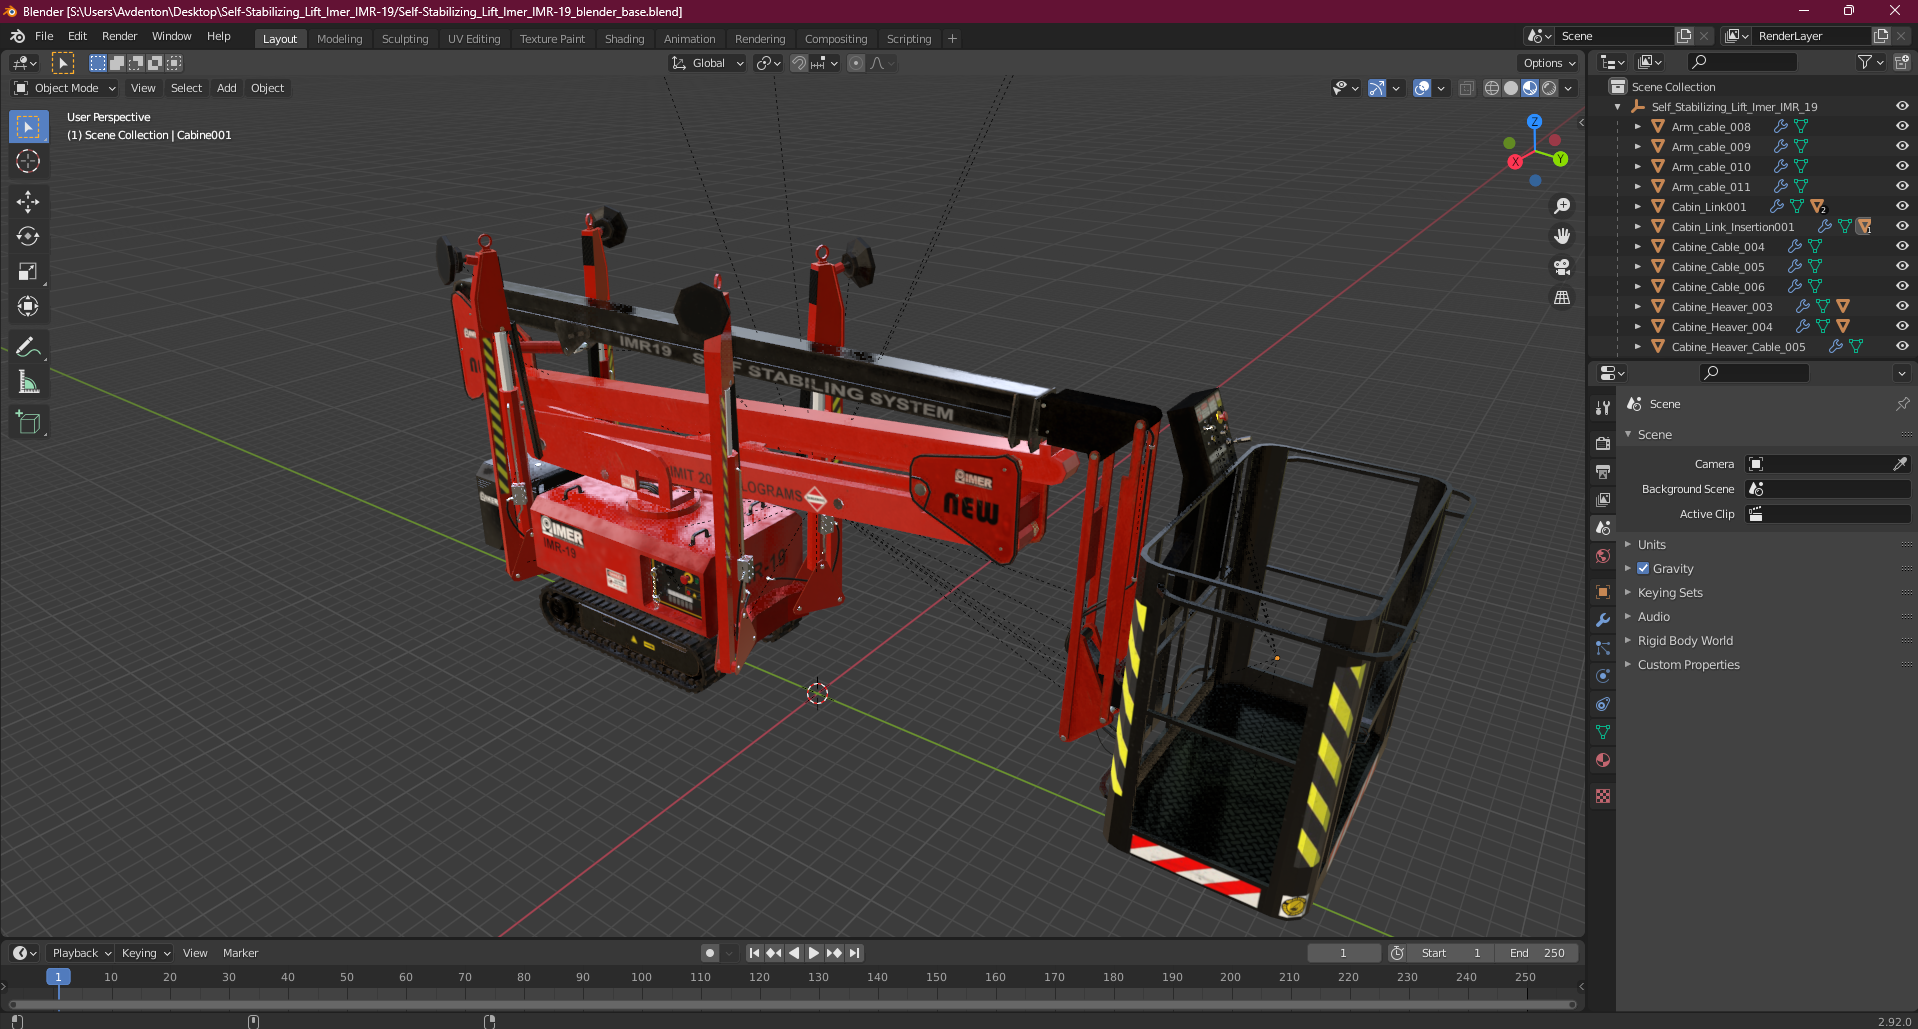Open Material properties tab
This screenshot has height=1029, width=1918.
coord(1603,760)
